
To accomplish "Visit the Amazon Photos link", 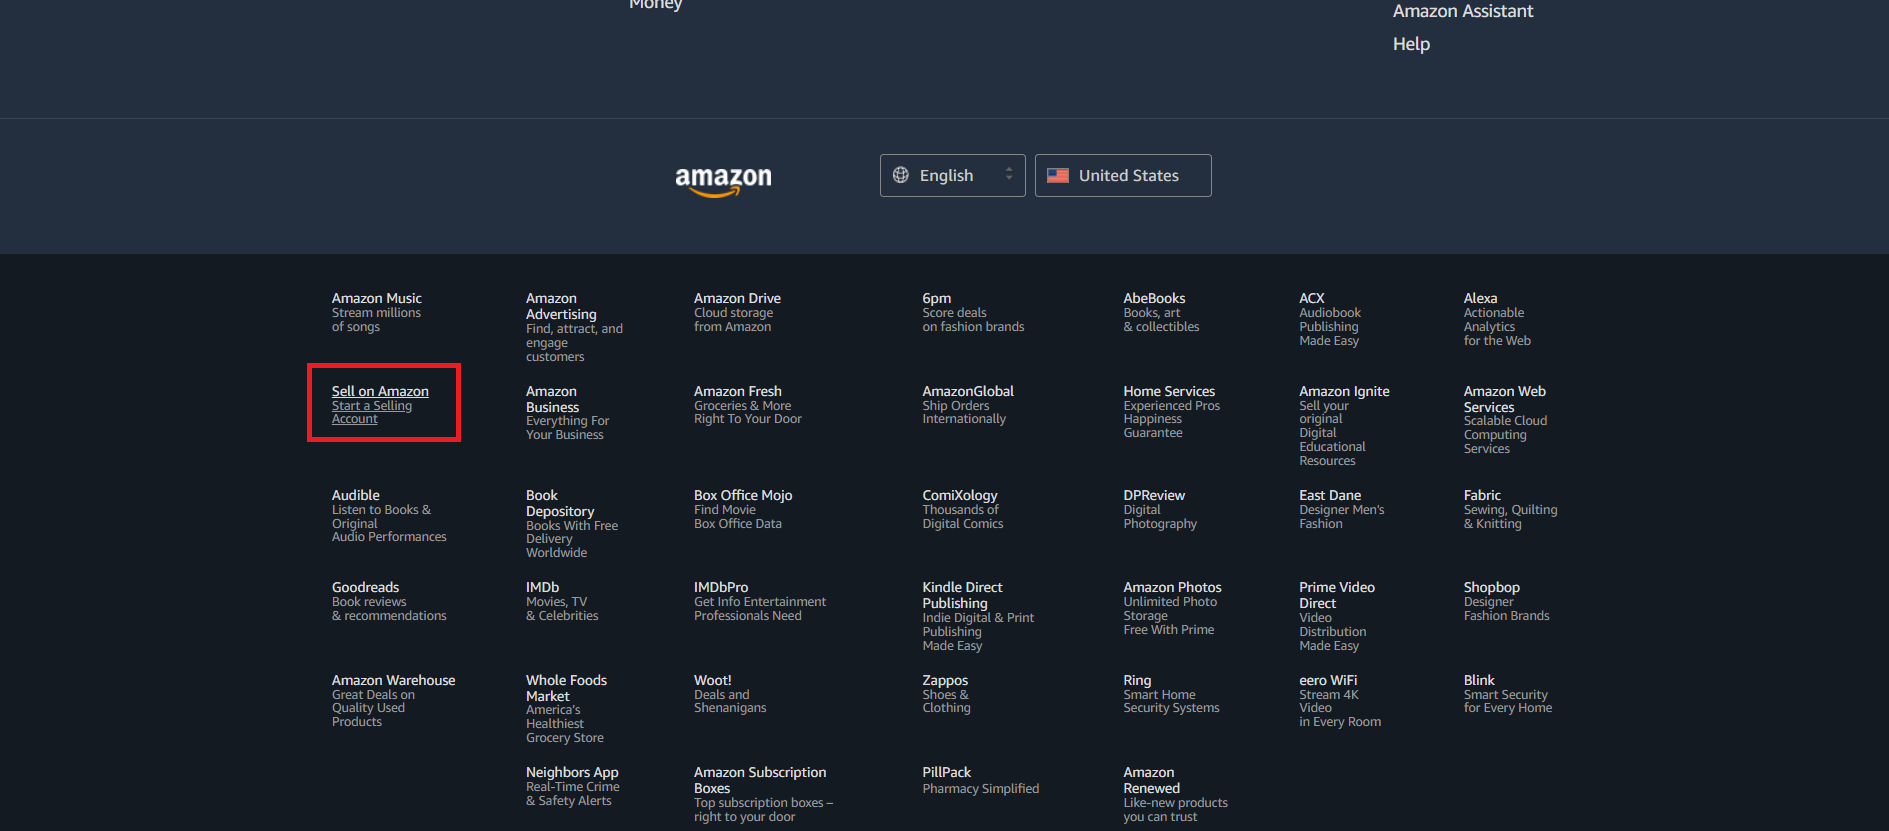I will (1172, 608).
